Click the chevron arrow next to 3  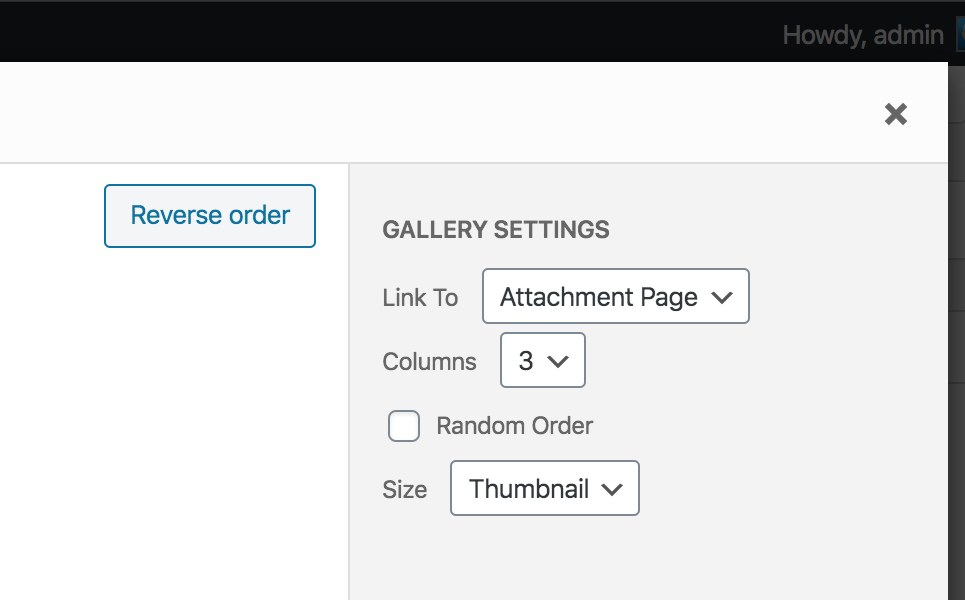558,361
